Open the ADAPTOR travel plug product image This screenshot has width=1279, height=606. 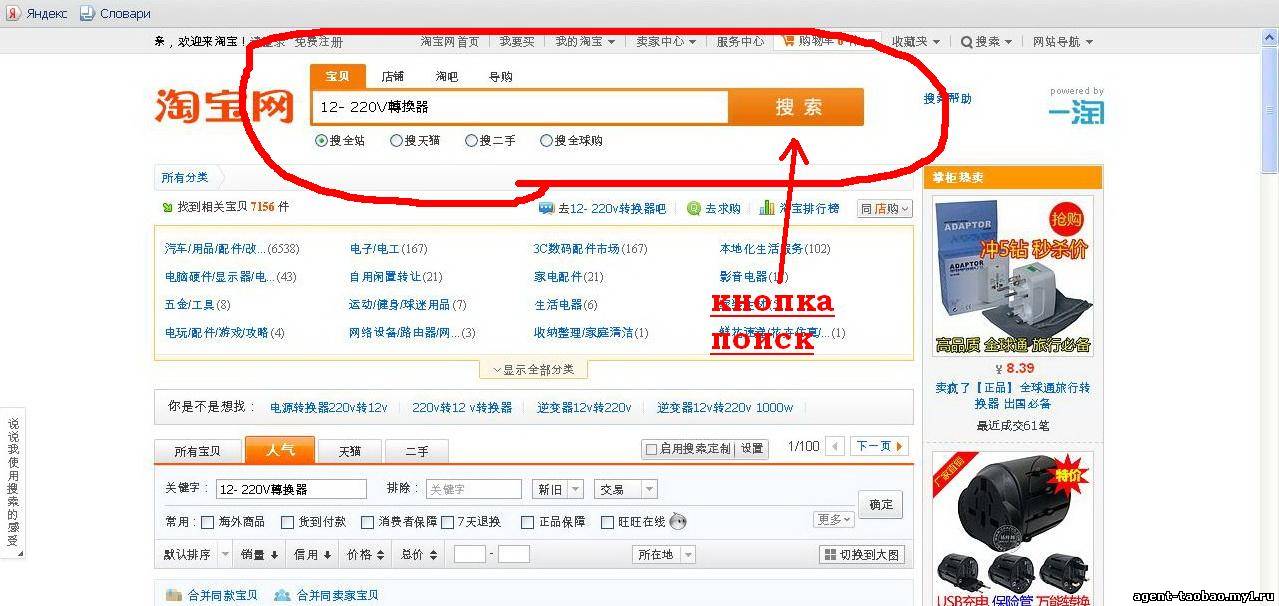click(x=1013, y=276)
